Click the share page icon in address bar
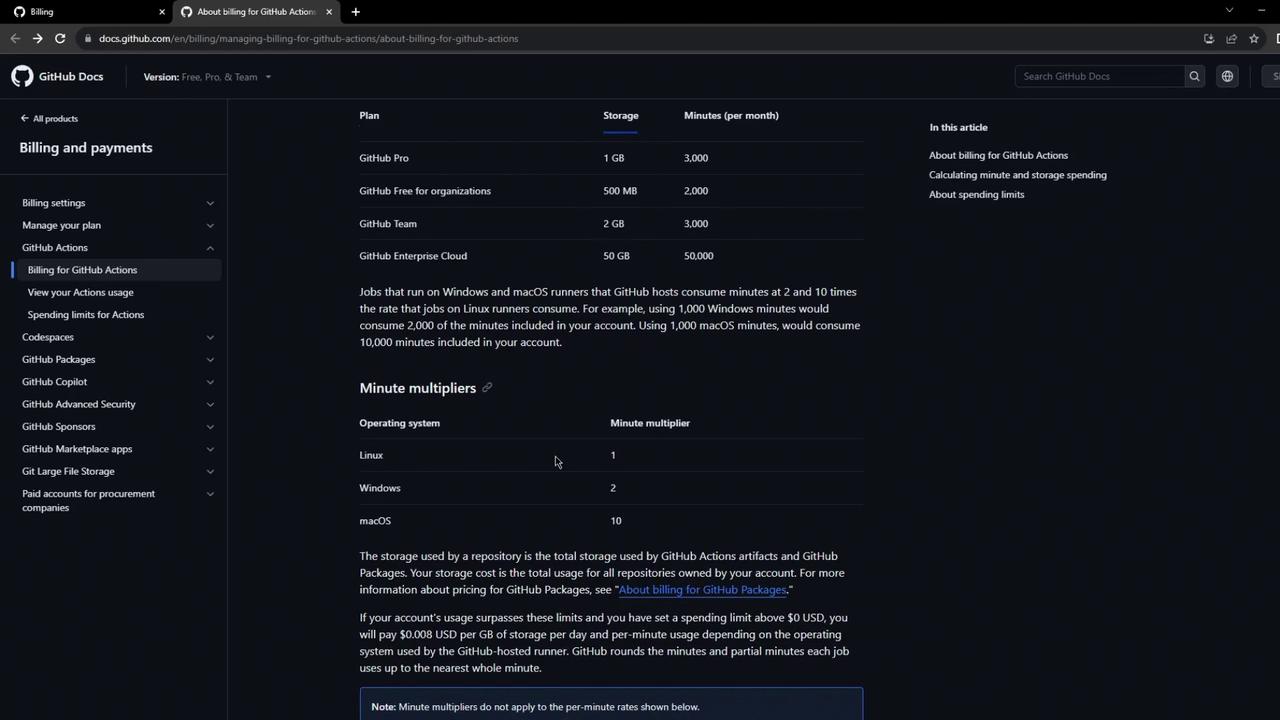 tap(1231, 39)
